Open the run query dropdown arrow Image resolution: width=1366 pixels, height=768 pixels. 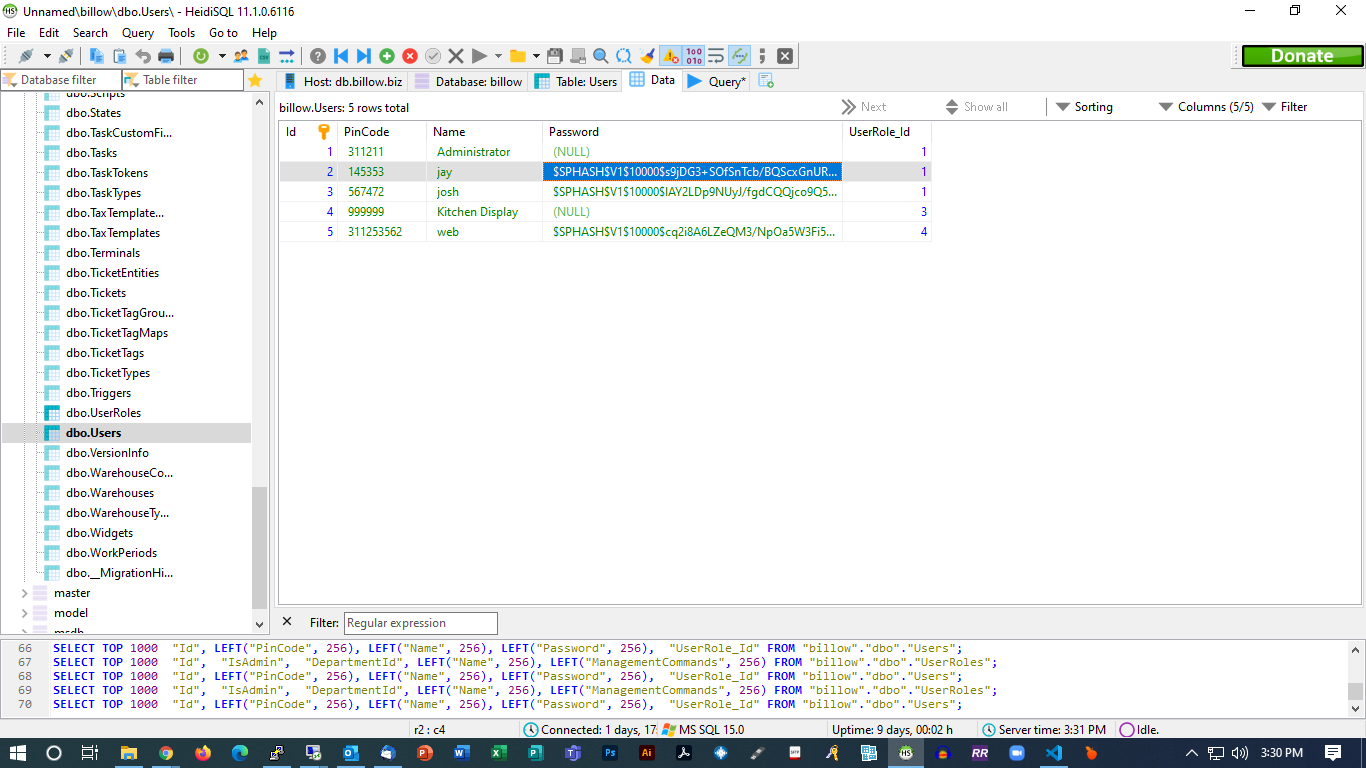click(x=498, y=56)
